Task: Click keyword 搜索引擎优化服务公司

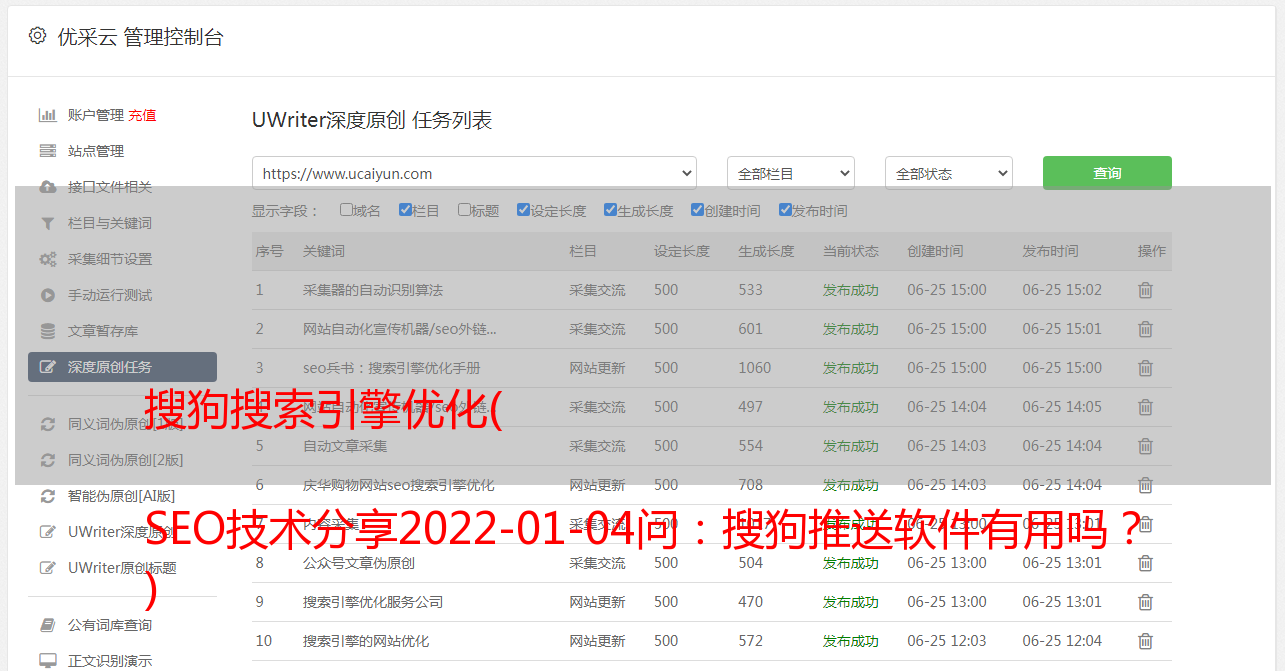Action: (373, 602)
